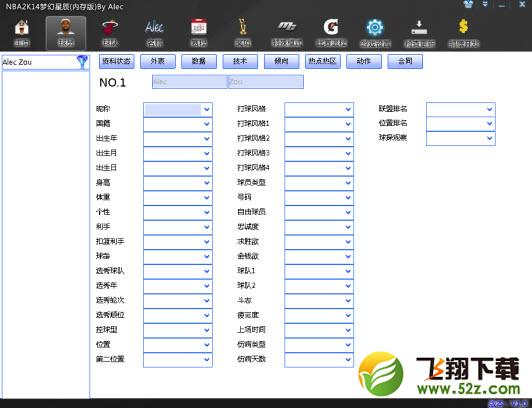The image size is (532, 408).
Task: Open the blue gear settings icon
Action: coord(375,27)
